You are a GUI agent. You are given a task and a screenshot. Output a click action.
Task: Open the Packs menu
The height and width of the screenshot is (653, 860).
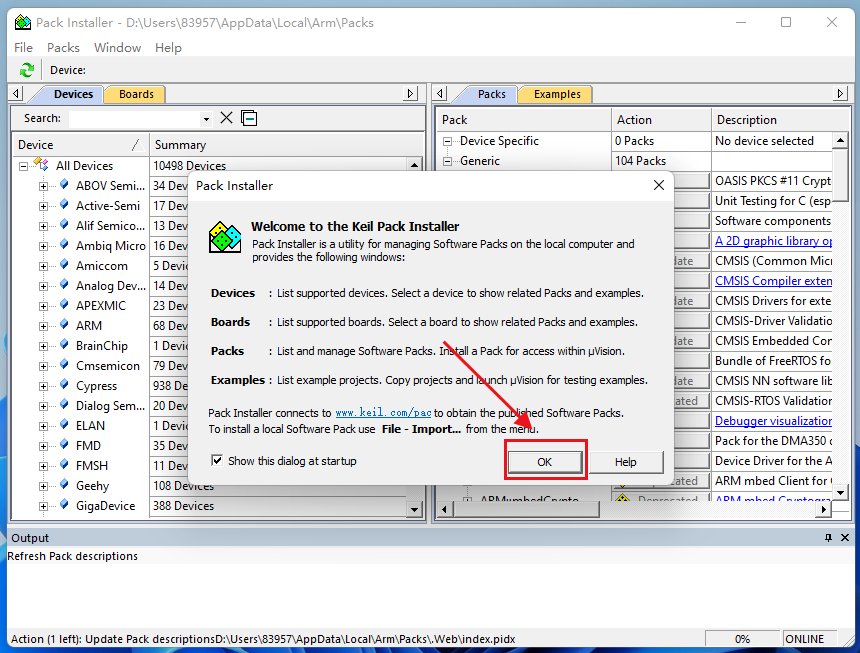[x=63, y=48]
